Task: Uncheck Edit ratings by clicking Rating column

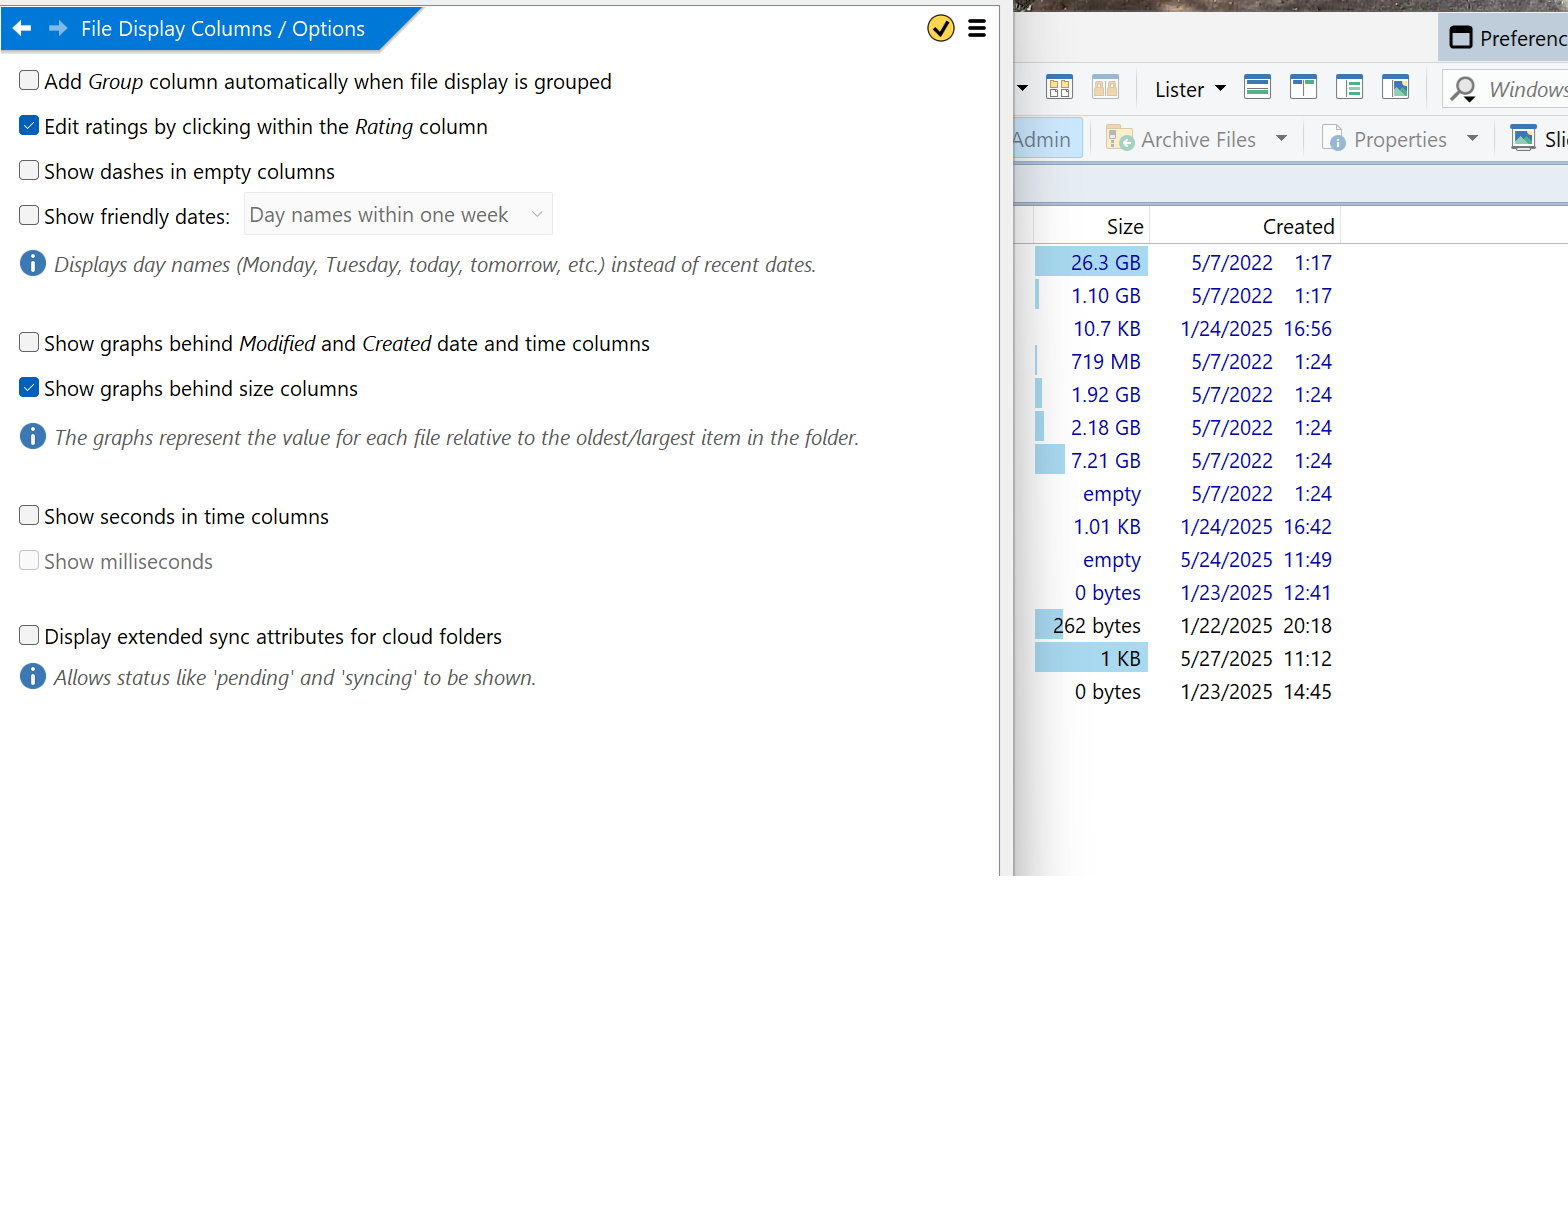Action: (x=29, y=125)
